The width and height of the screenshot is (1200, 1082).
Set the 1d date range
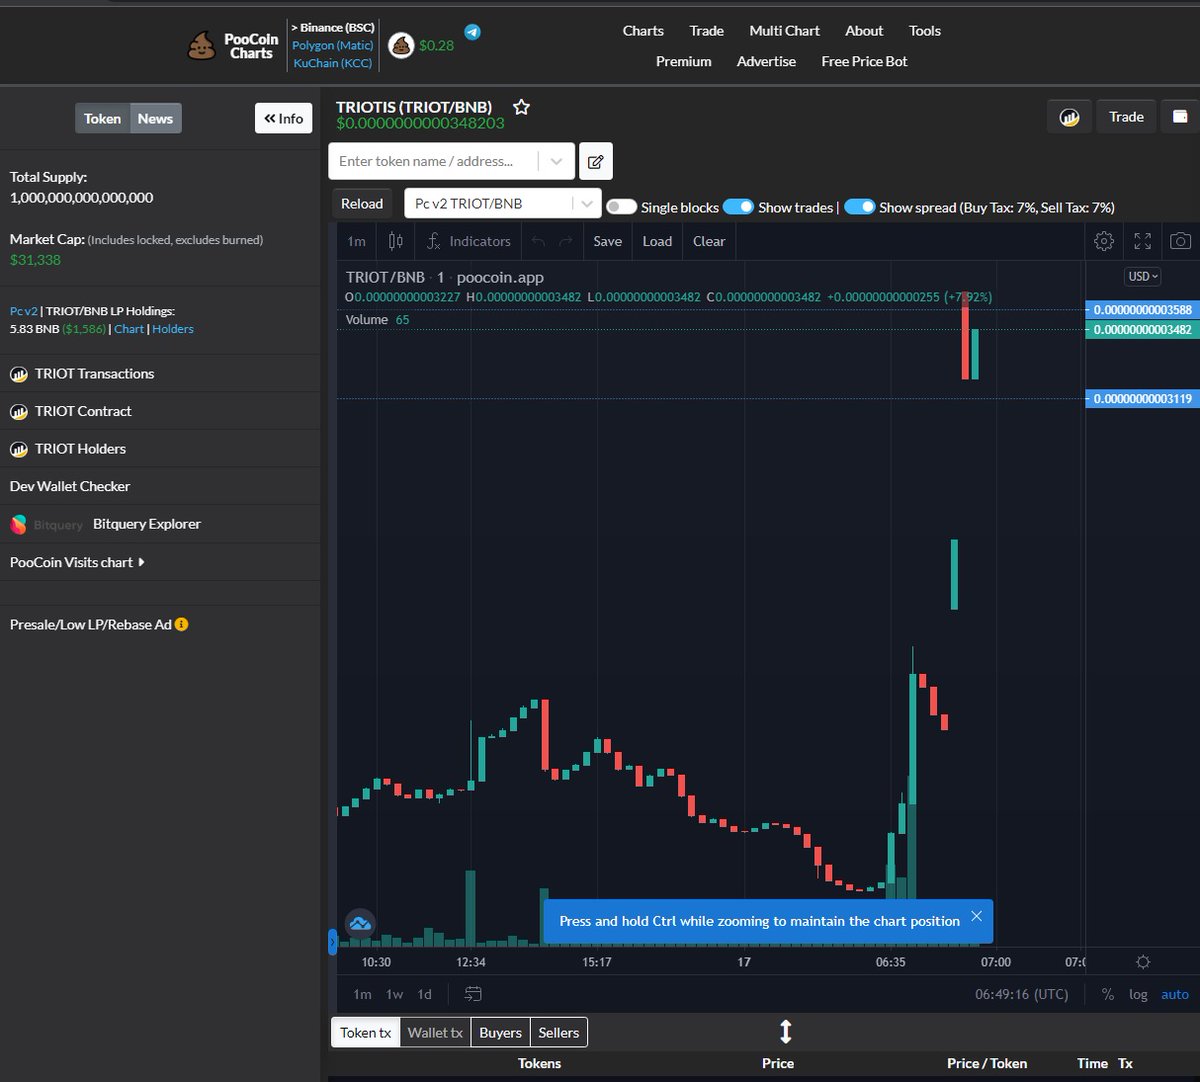coord(425,994)
